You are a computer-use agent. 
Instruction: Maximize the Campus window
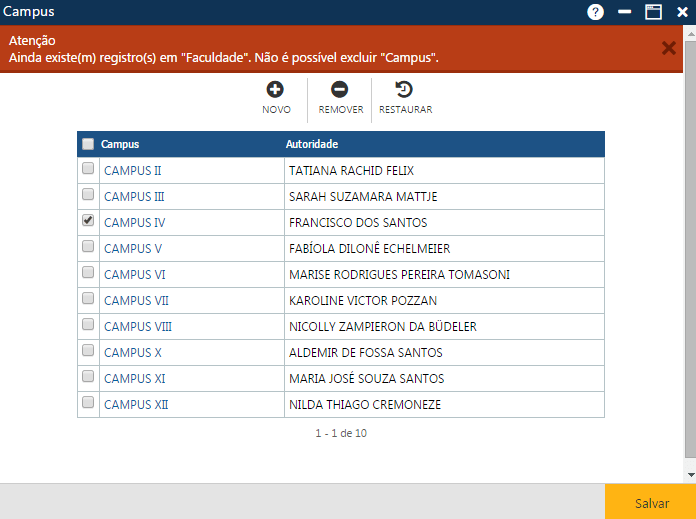(x=653, y=12)
